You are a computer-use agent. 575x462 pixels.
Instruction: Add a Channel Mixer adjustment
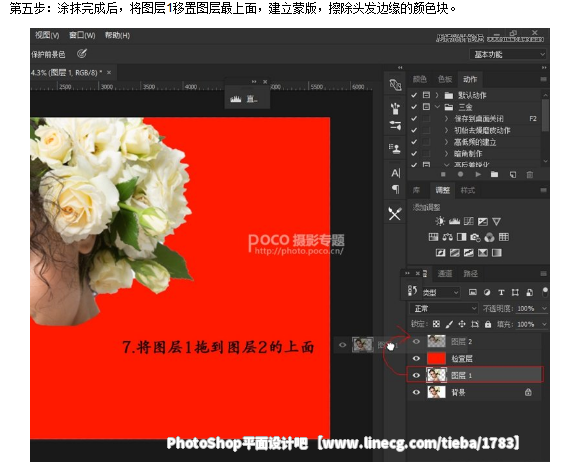point(490,238)
